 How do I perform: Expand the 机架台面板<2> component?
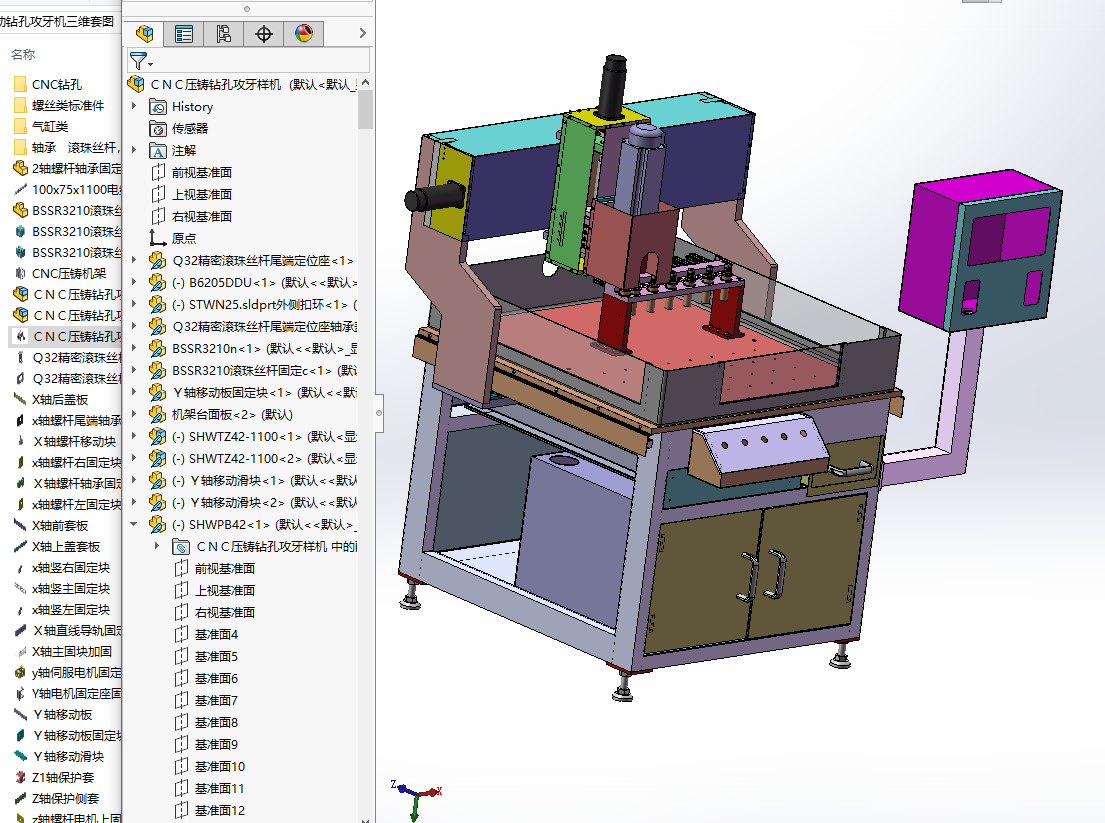click(x=134, y=414)
